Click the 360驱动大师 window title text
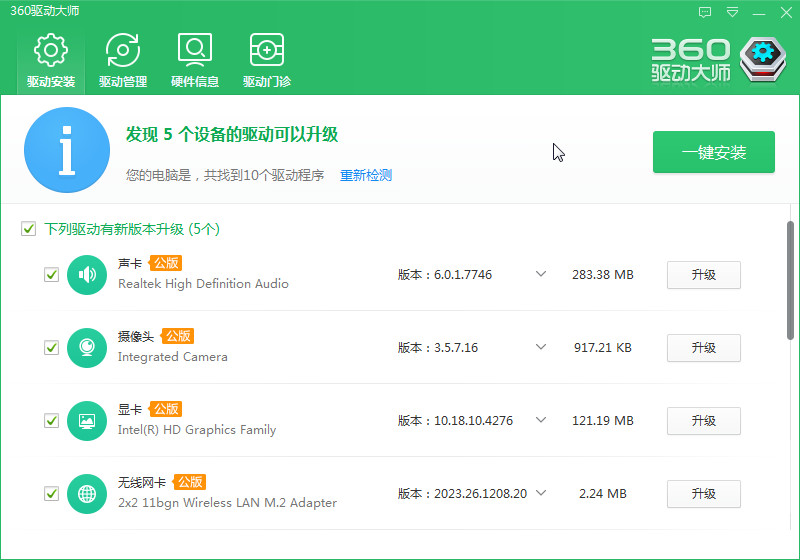This screenshot has width=800, height=560. click(45, 11)
